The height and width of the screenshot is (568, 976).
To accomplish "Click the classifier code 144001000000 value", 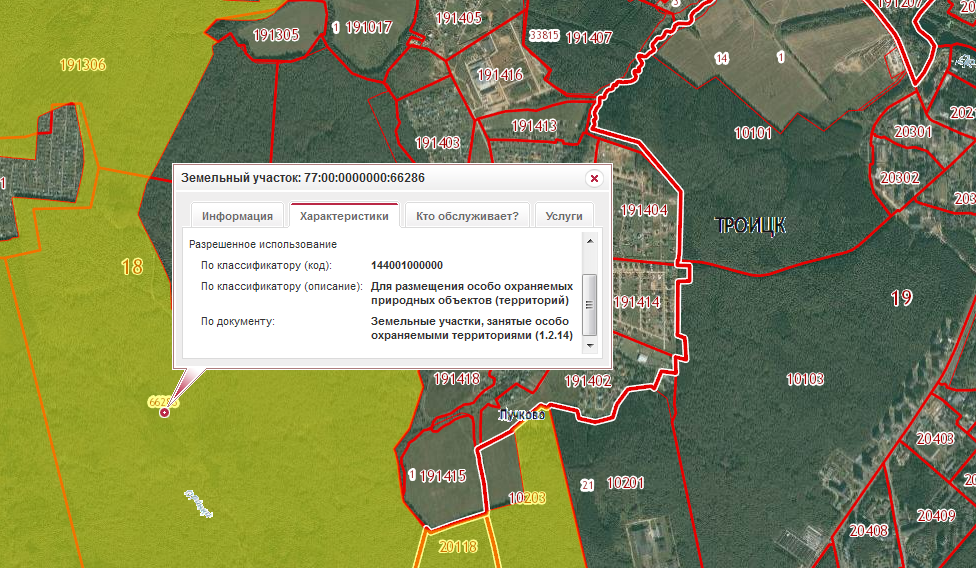I will (407, 265).
